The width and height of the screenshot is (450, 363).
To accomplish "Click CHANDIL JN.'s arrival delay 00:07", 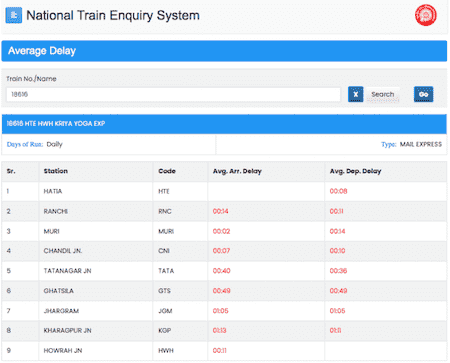I will [x=221, y=251].
